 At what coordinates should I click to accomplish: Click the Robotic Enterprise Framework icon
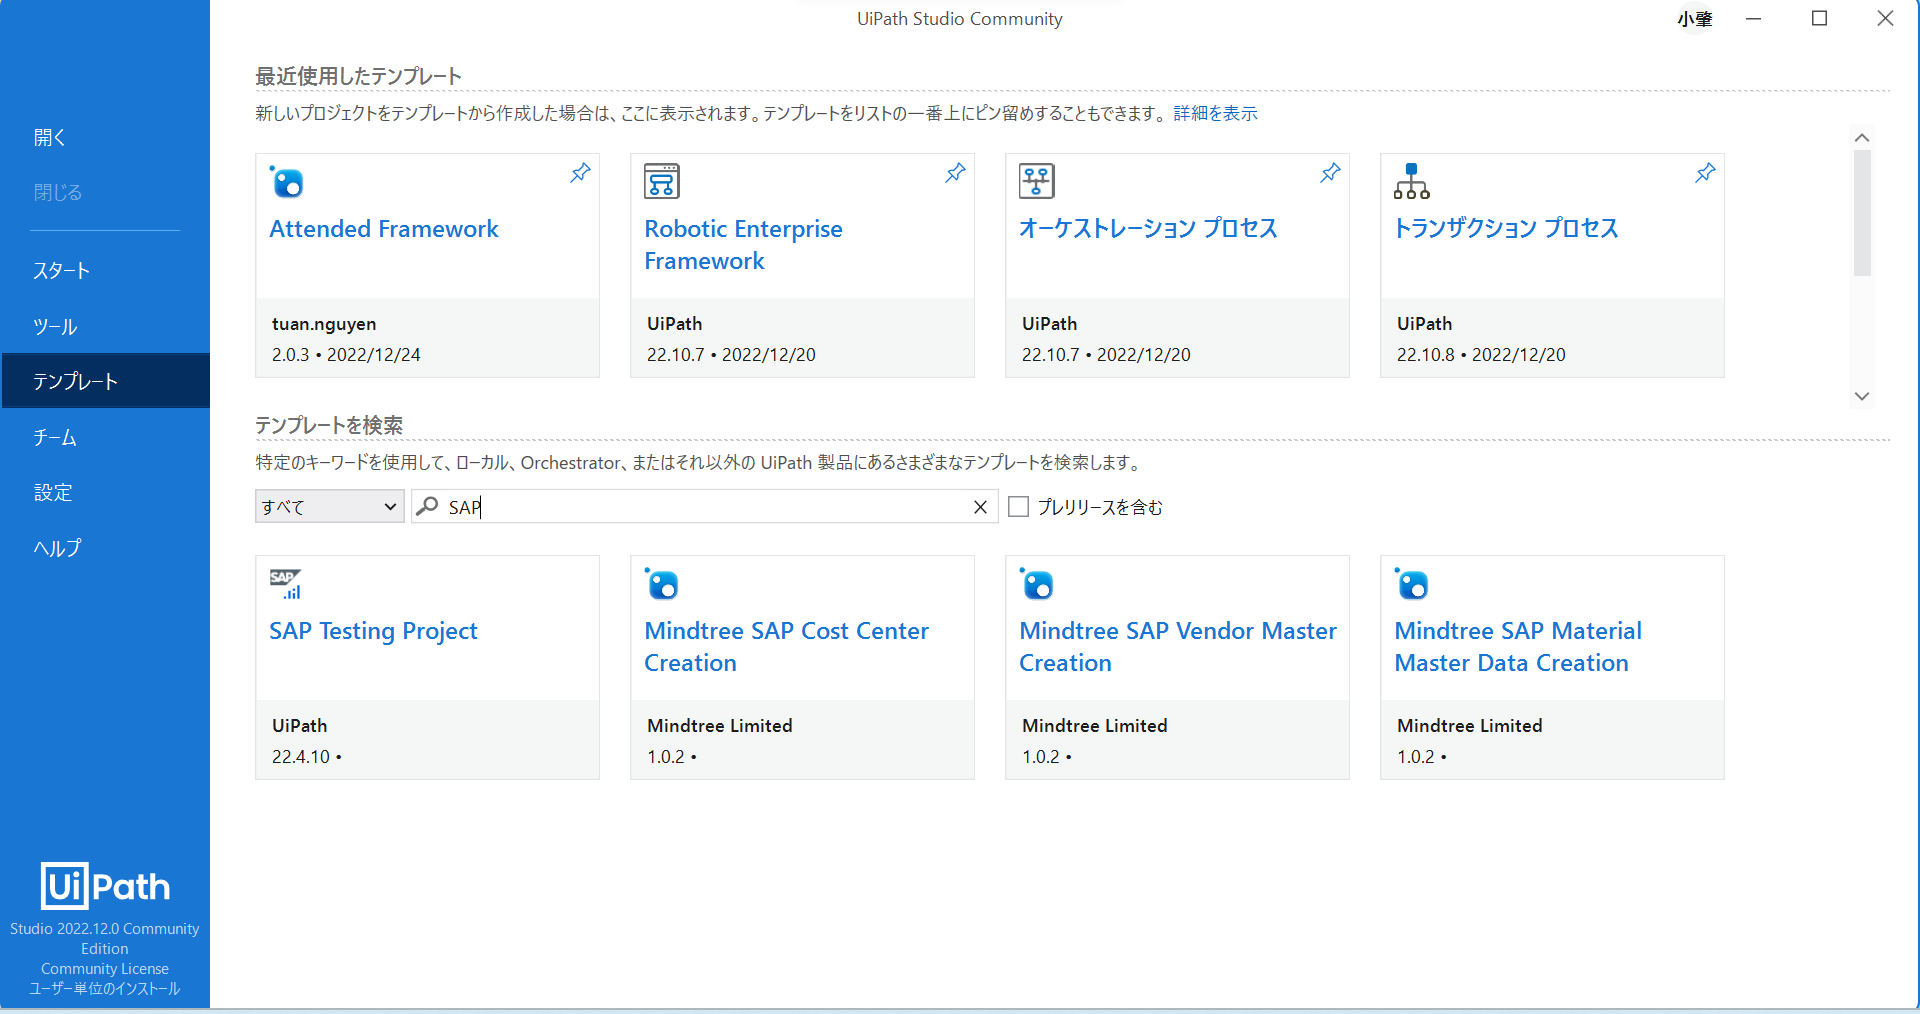tap(662, 181)
